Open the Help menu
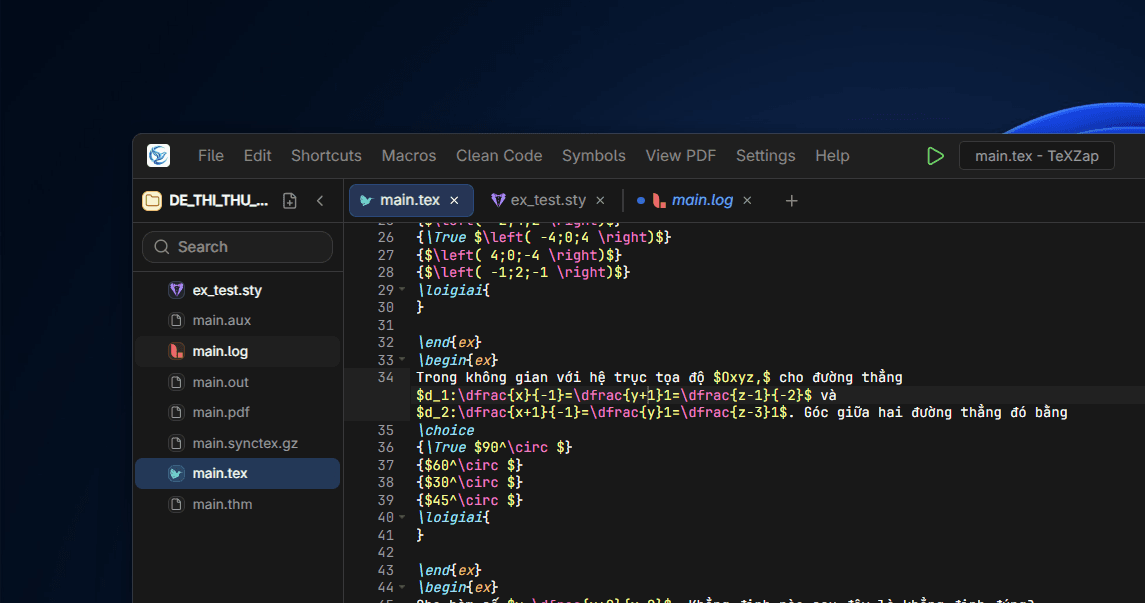 pos(832,155)
